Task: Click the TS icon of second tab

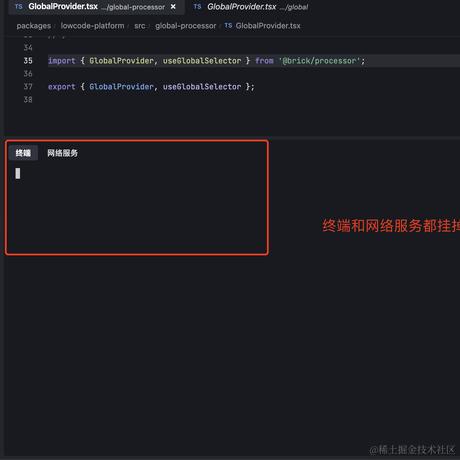Action: [197, 7]
